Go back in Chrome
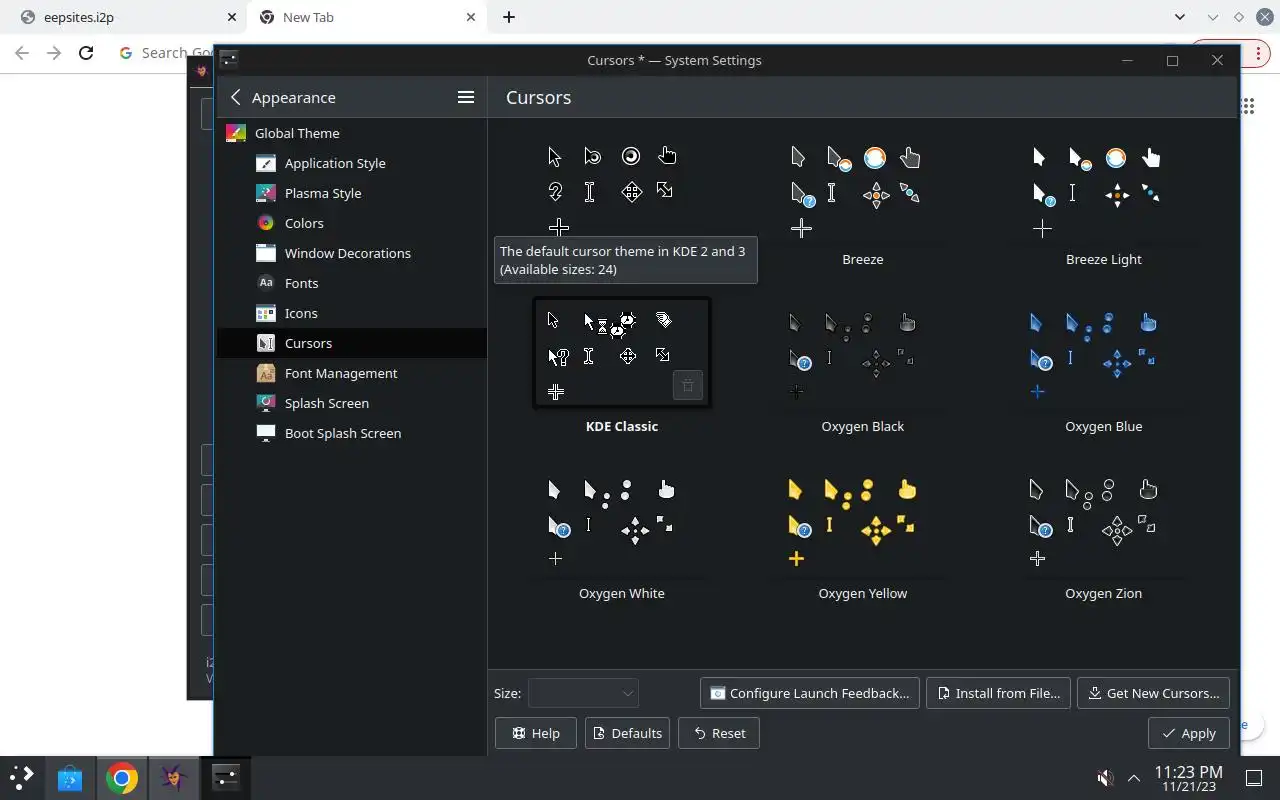The image size is (1280, 800). click(22, 53)
